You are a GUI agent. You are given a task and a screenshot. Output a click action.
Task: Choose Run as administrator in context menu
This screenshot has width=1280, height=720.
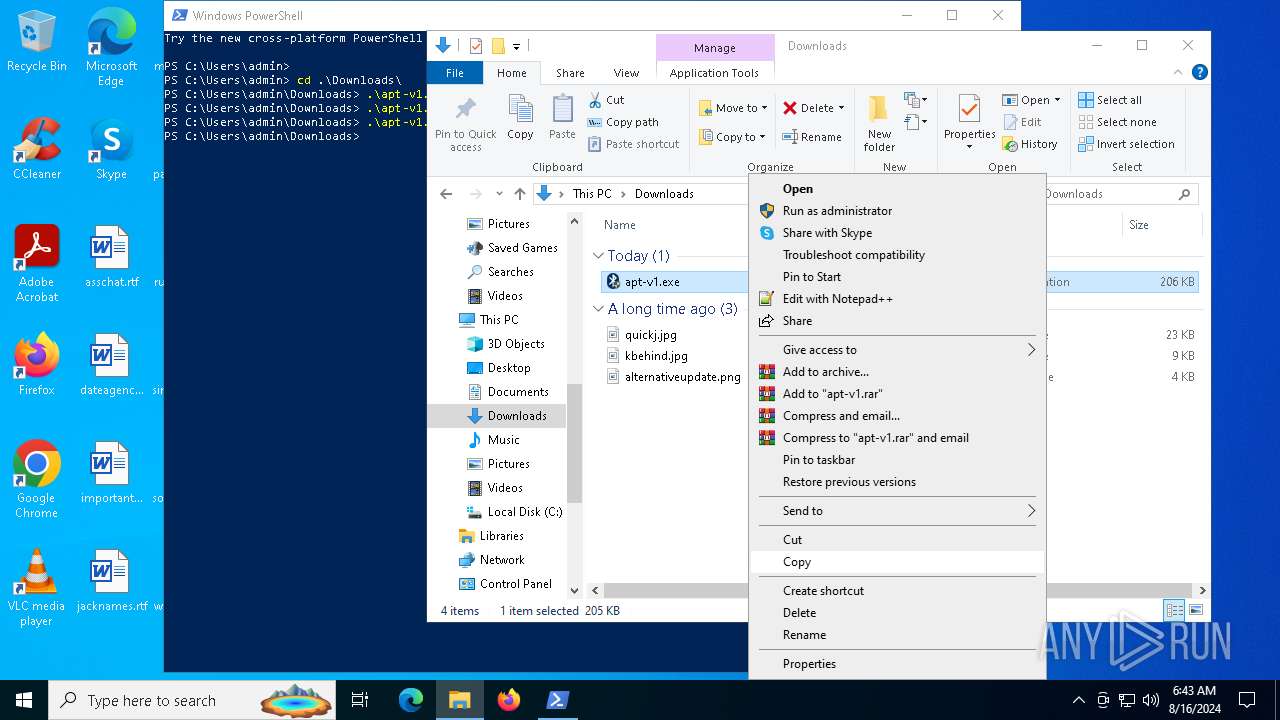896,211
